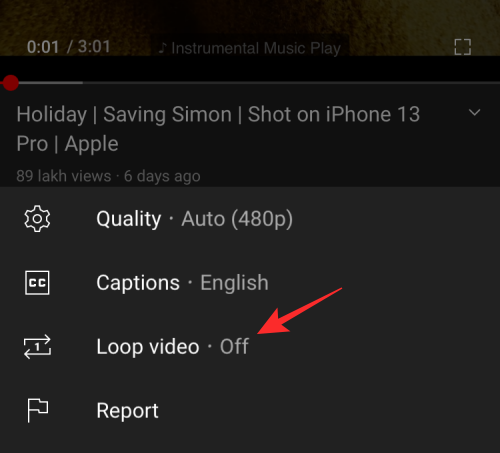Screen dimensions: 500x453
Task: Click the 0:01 / 3:01 time display
Action: 68,47
